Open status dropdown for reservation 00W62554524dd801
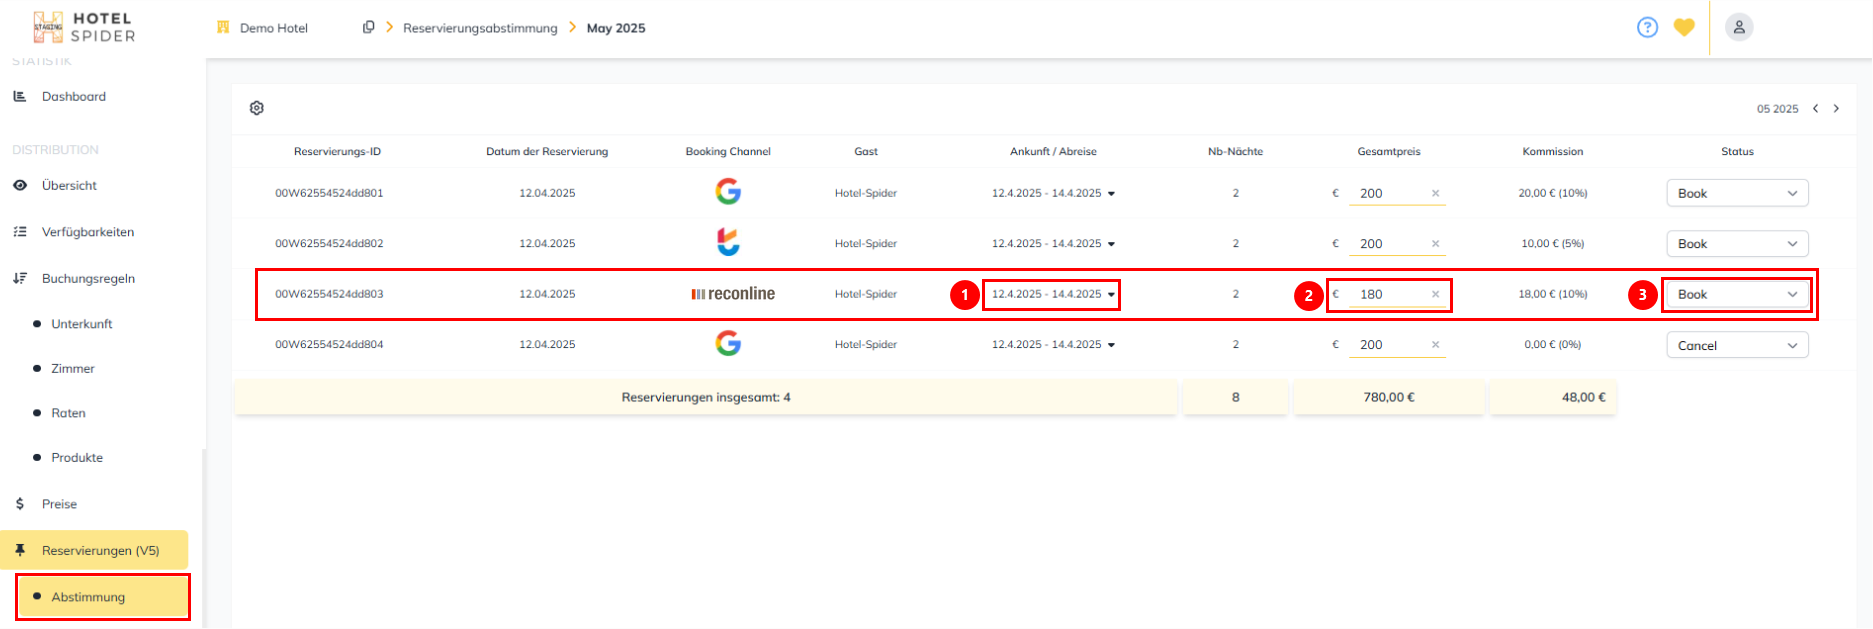The height and width of the screenshot is (629, 1873). tap(1737, 193)
